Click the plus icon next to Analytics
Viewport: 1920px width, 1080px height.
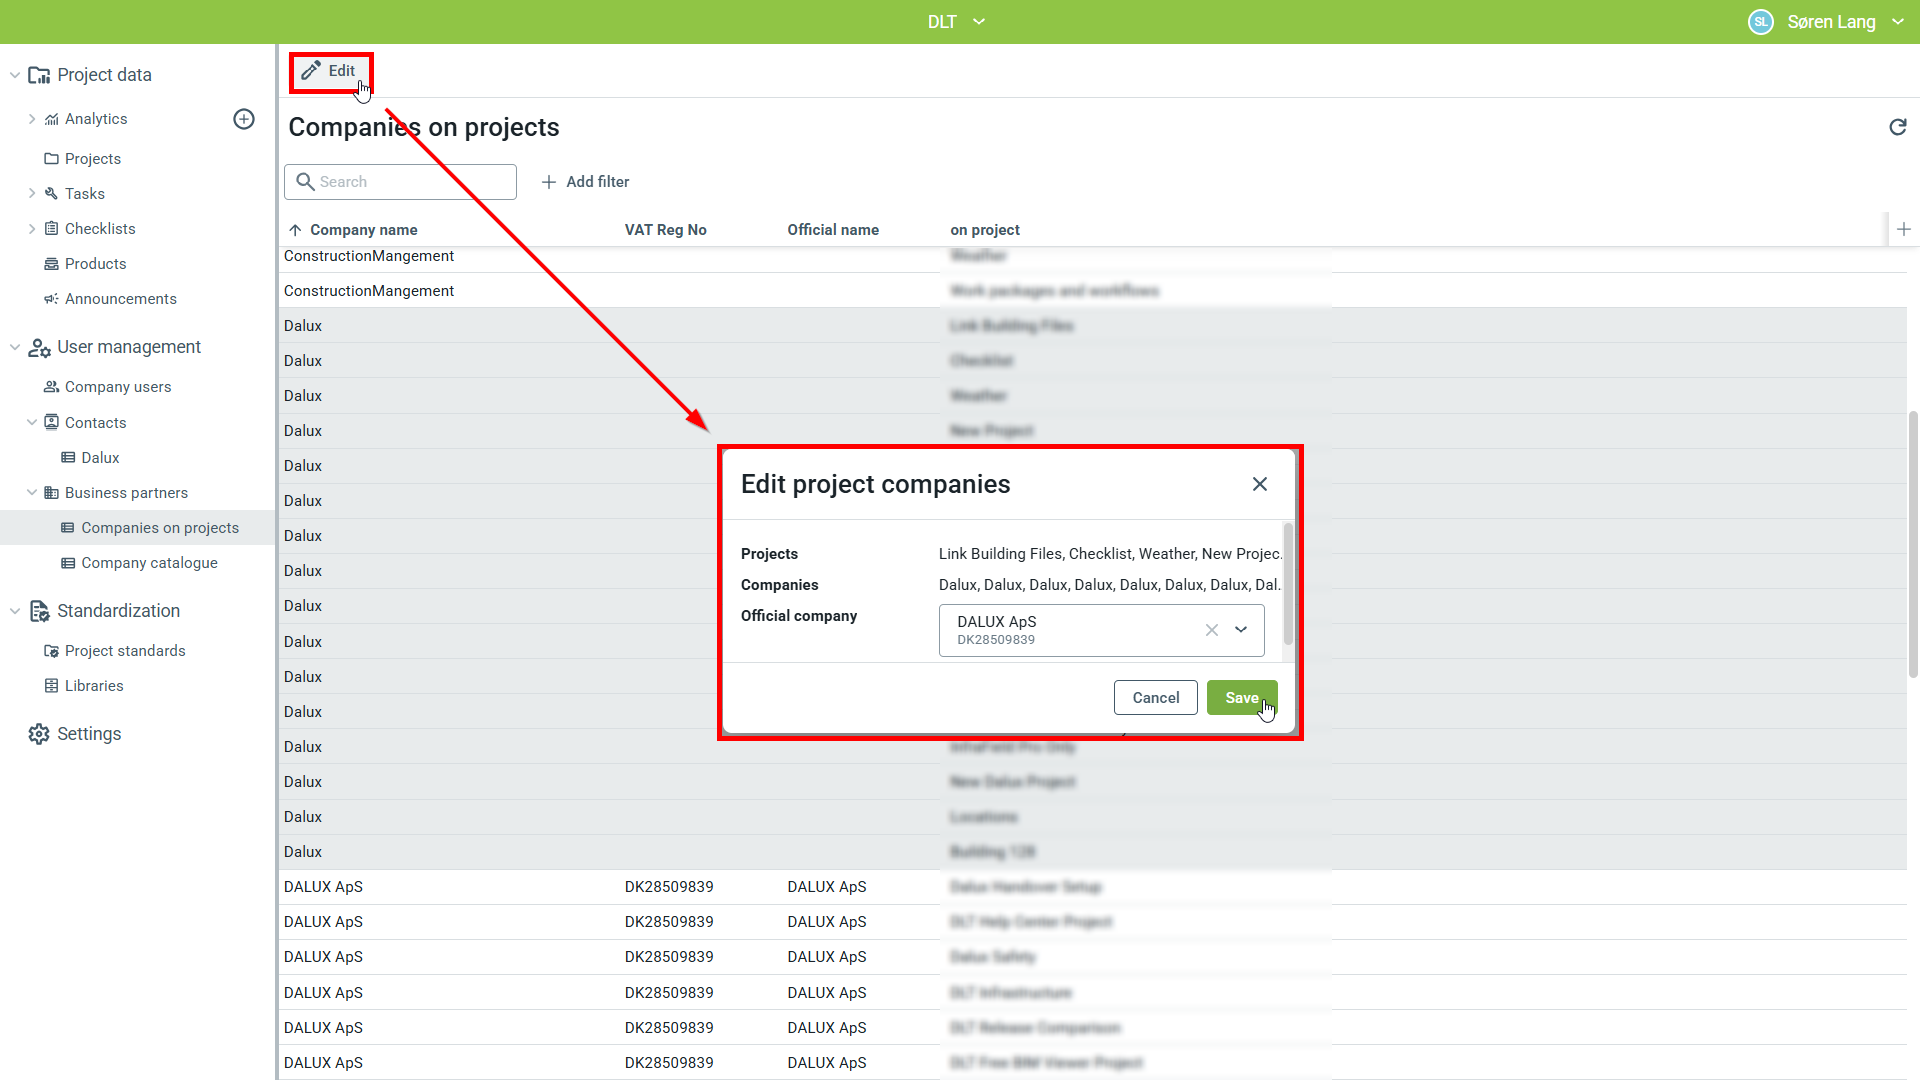[244, 119]
